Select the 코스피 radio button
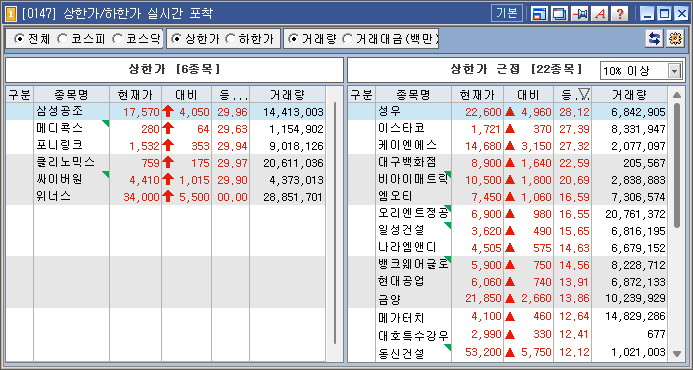 click(63, 39)
